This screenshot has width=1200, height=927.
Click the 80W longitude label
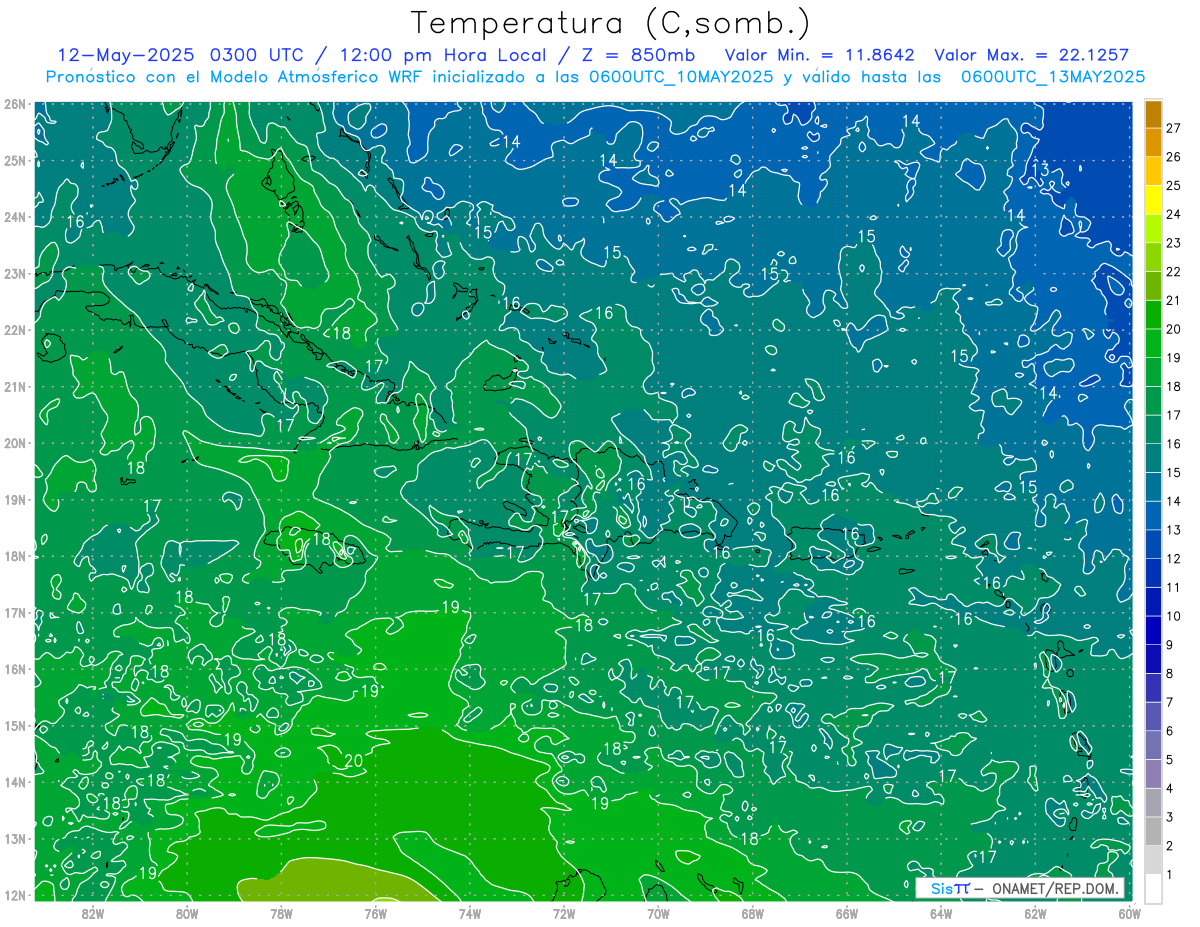pos(186,913)
